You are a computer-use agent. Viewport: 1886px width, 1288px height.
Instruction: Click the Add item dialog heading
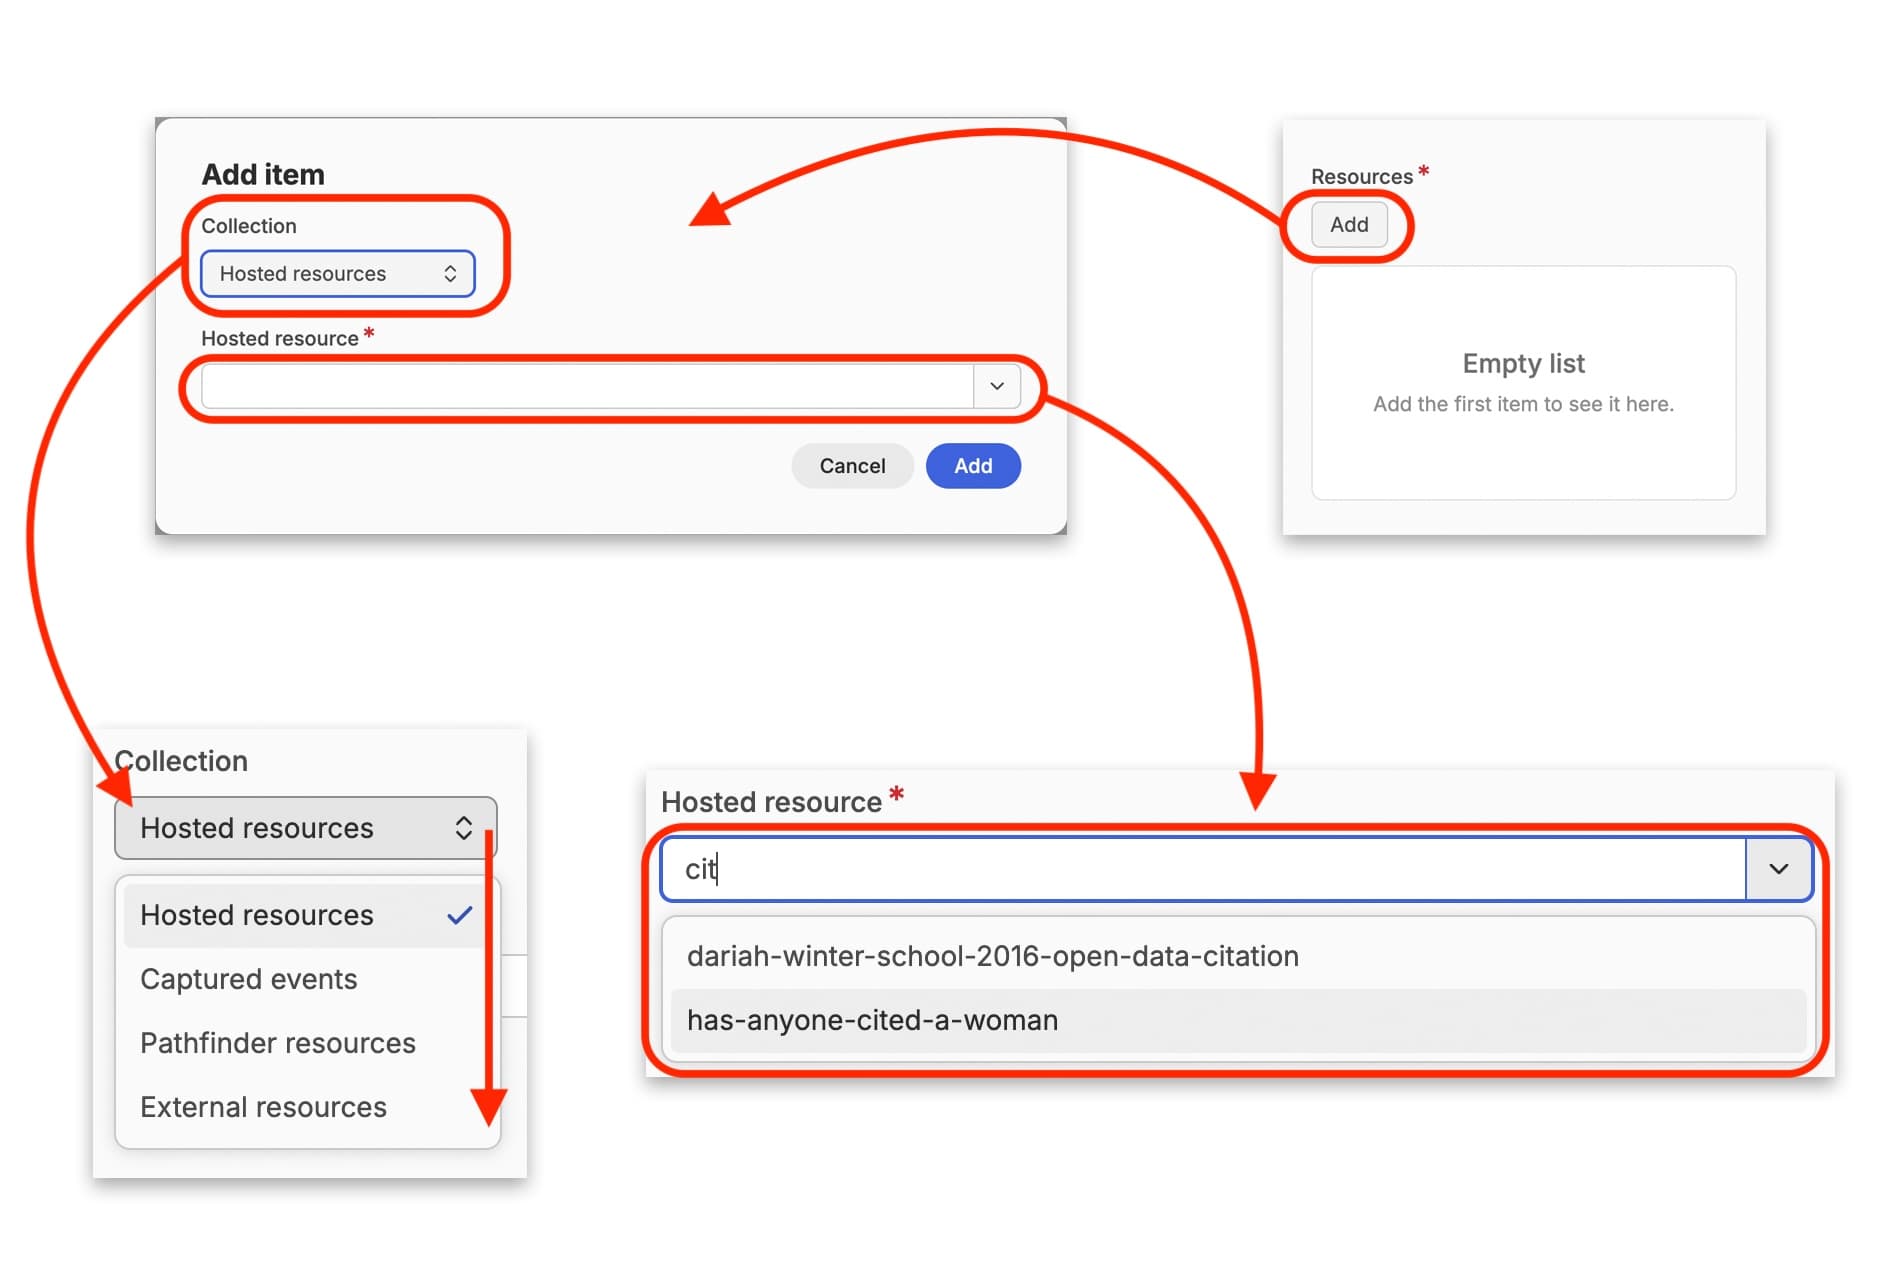tap(263, 175)
